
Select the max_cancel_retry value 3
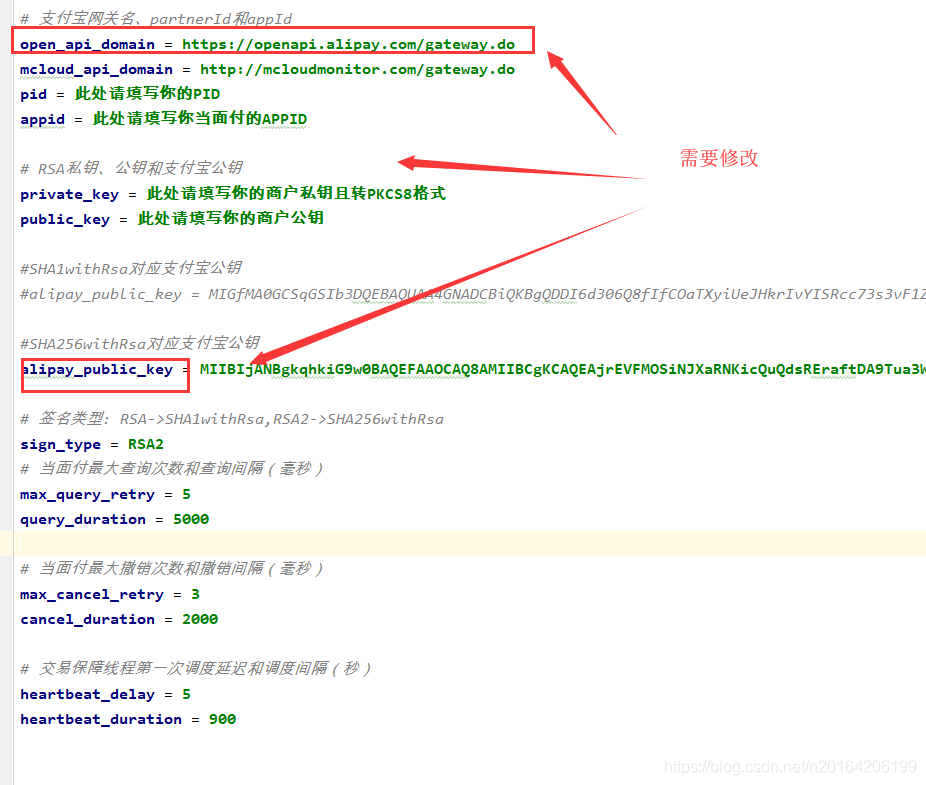click(195, 594)
